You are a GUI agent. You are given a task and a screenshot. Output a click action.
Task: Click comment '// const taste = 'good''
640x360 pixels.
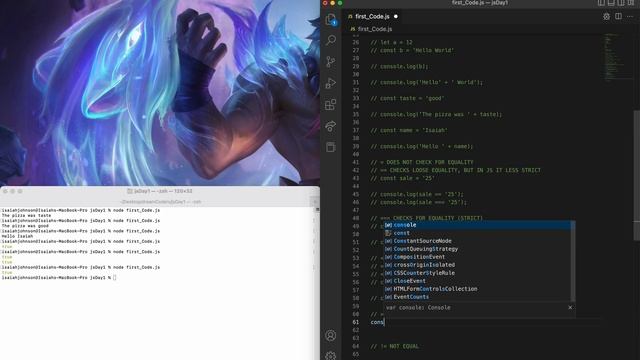tap(407, 98)
